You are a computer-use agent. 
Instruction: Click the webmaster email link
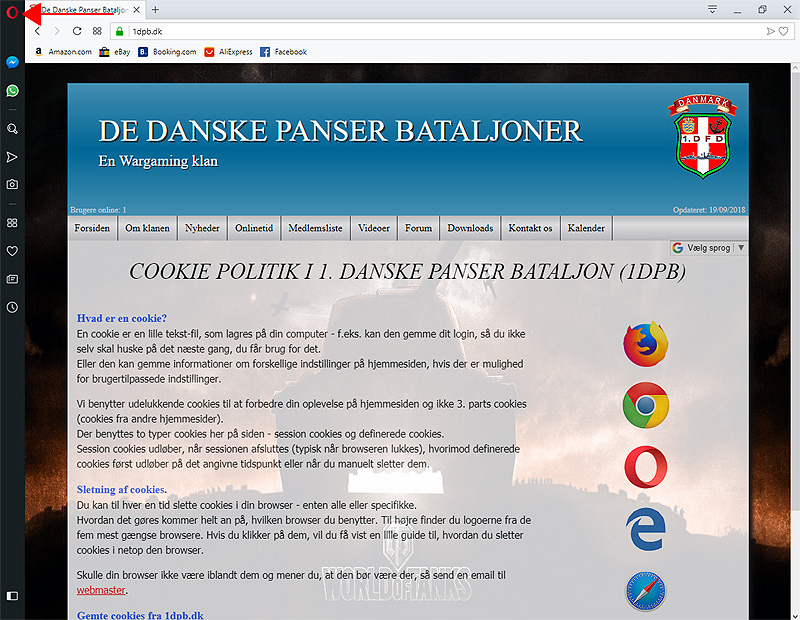point(101,590)
